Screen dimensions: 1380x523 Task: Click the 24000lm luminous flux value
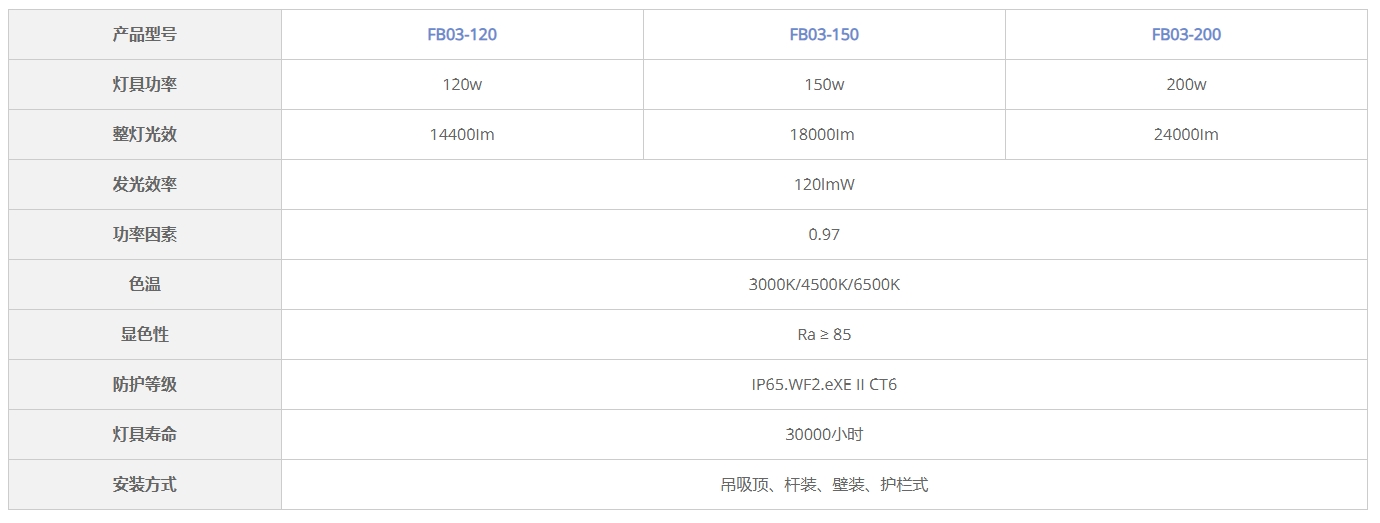[x=1186, y=135]
